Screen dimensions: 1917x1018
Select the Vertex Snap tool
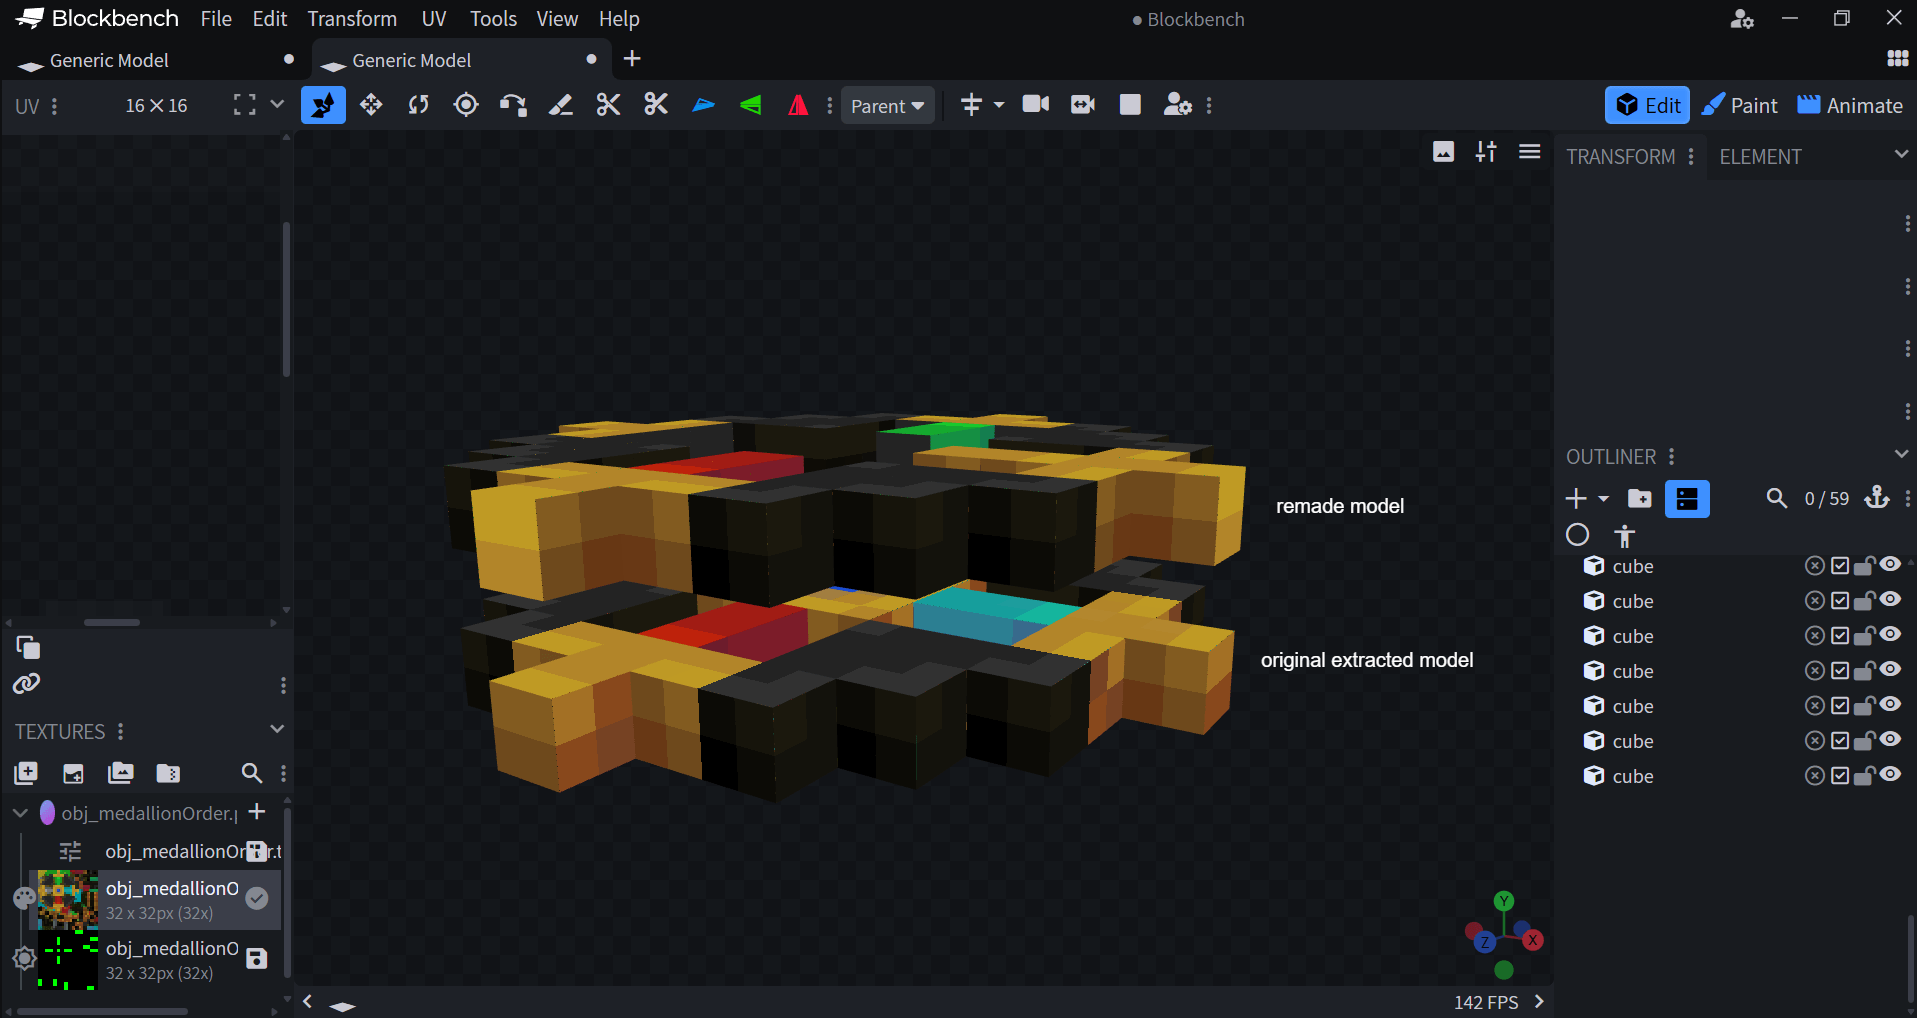tap(513, 105)
